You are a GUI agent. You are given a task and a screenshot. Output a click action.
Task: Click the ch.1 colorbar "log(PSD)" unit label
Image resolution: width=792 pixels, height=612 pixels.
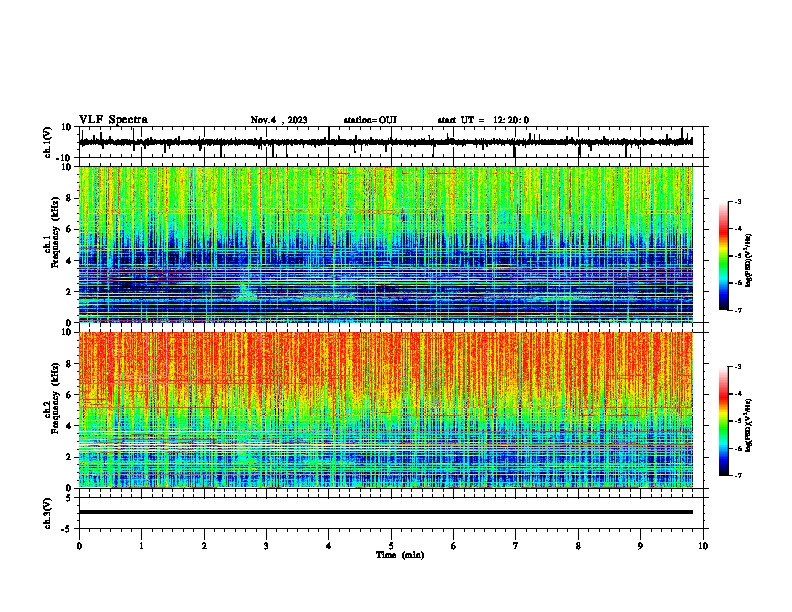coord(749,261)
